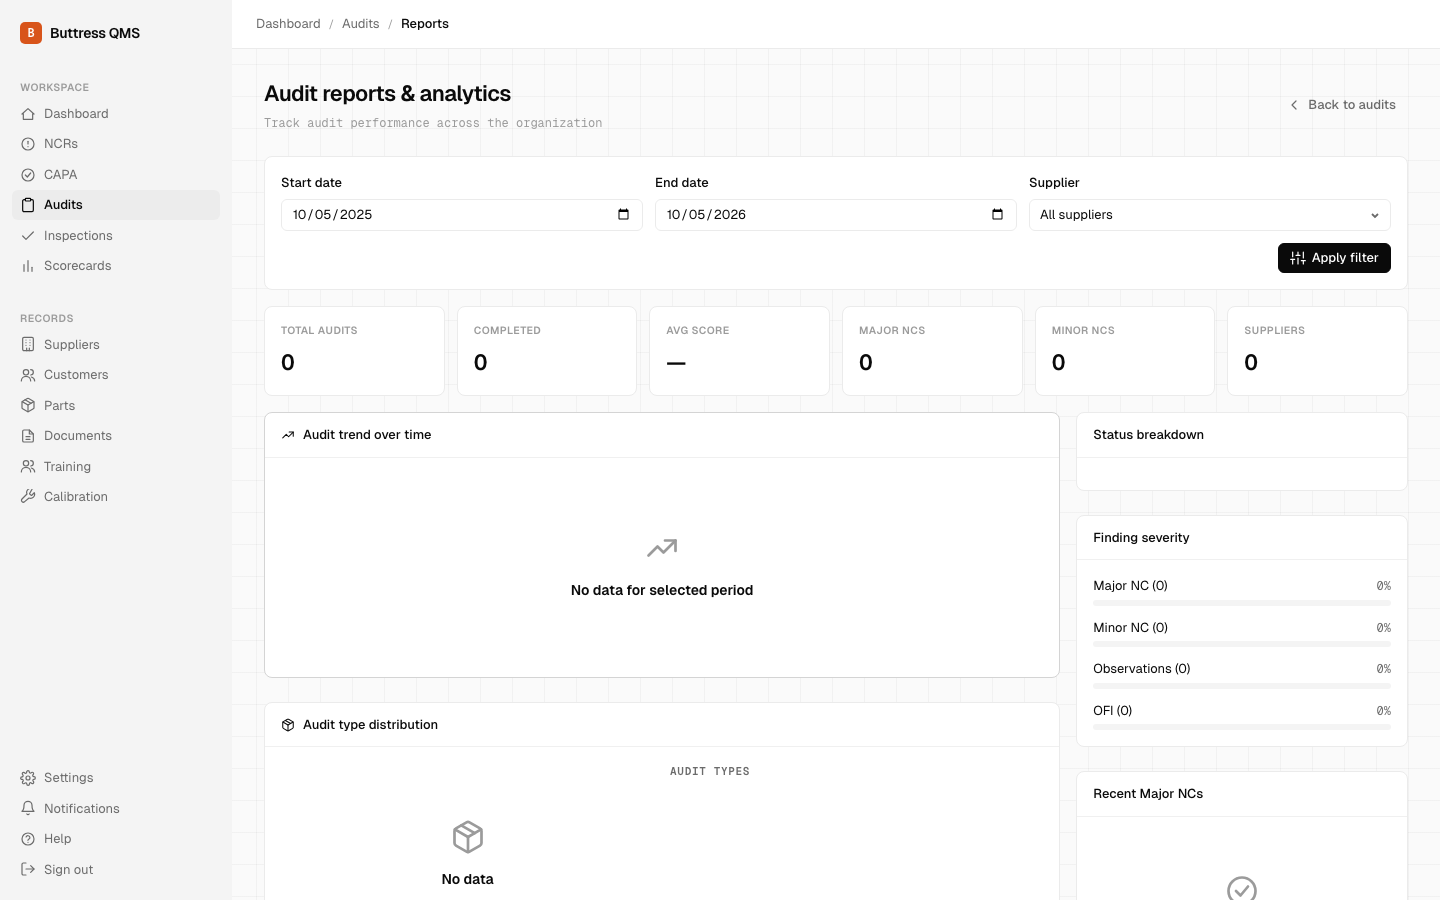Click the 'AUDIT TYPES' label
1440x900 pixels.
pyautogui.click(x=710, y=772)
